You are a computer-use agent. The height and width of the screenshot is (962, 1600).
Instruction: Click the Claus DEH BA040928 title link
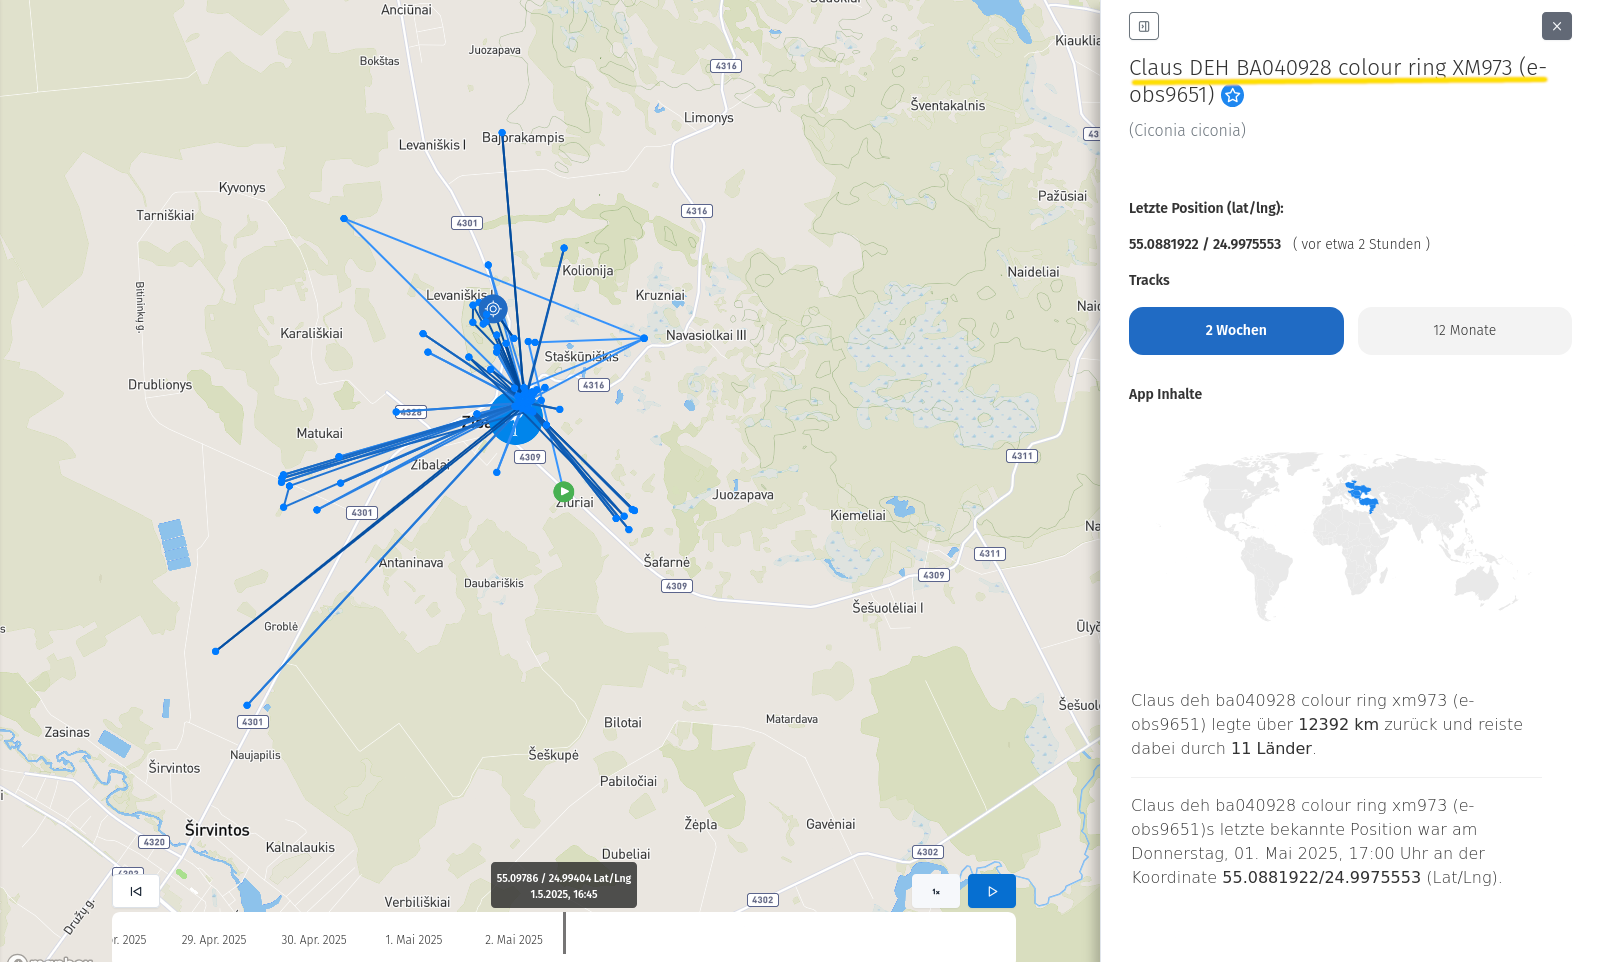point(1336,68)
